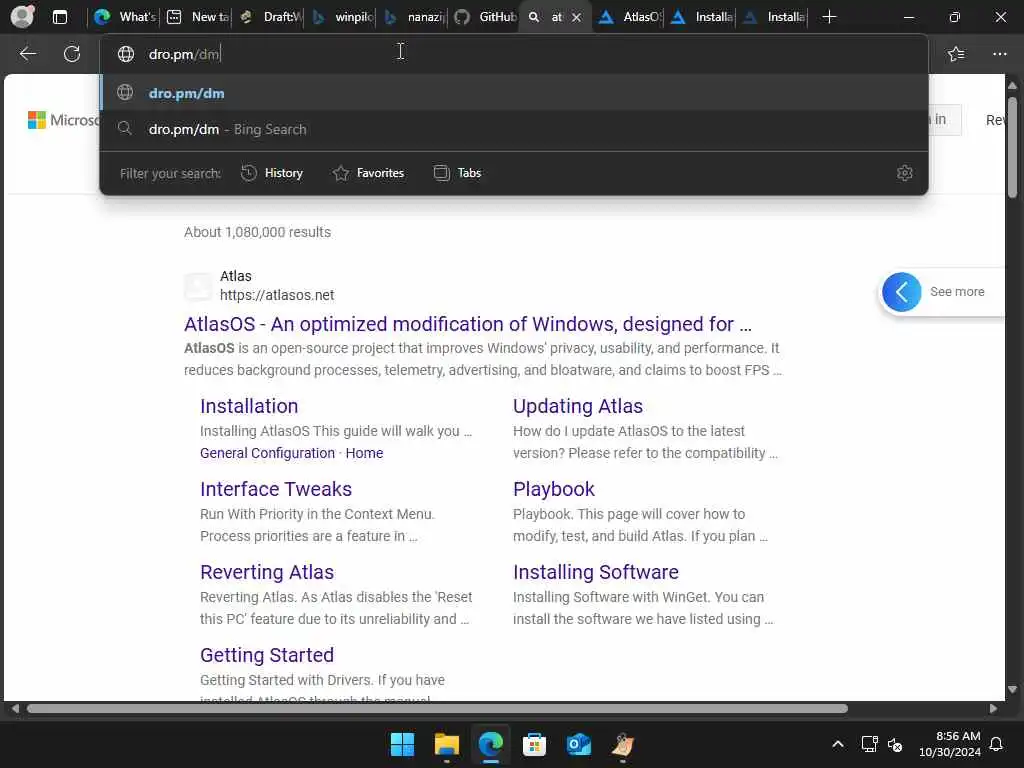Open Outlook from taskbar
Viewport: 1024px width, 768px height.
coord(579,744)
